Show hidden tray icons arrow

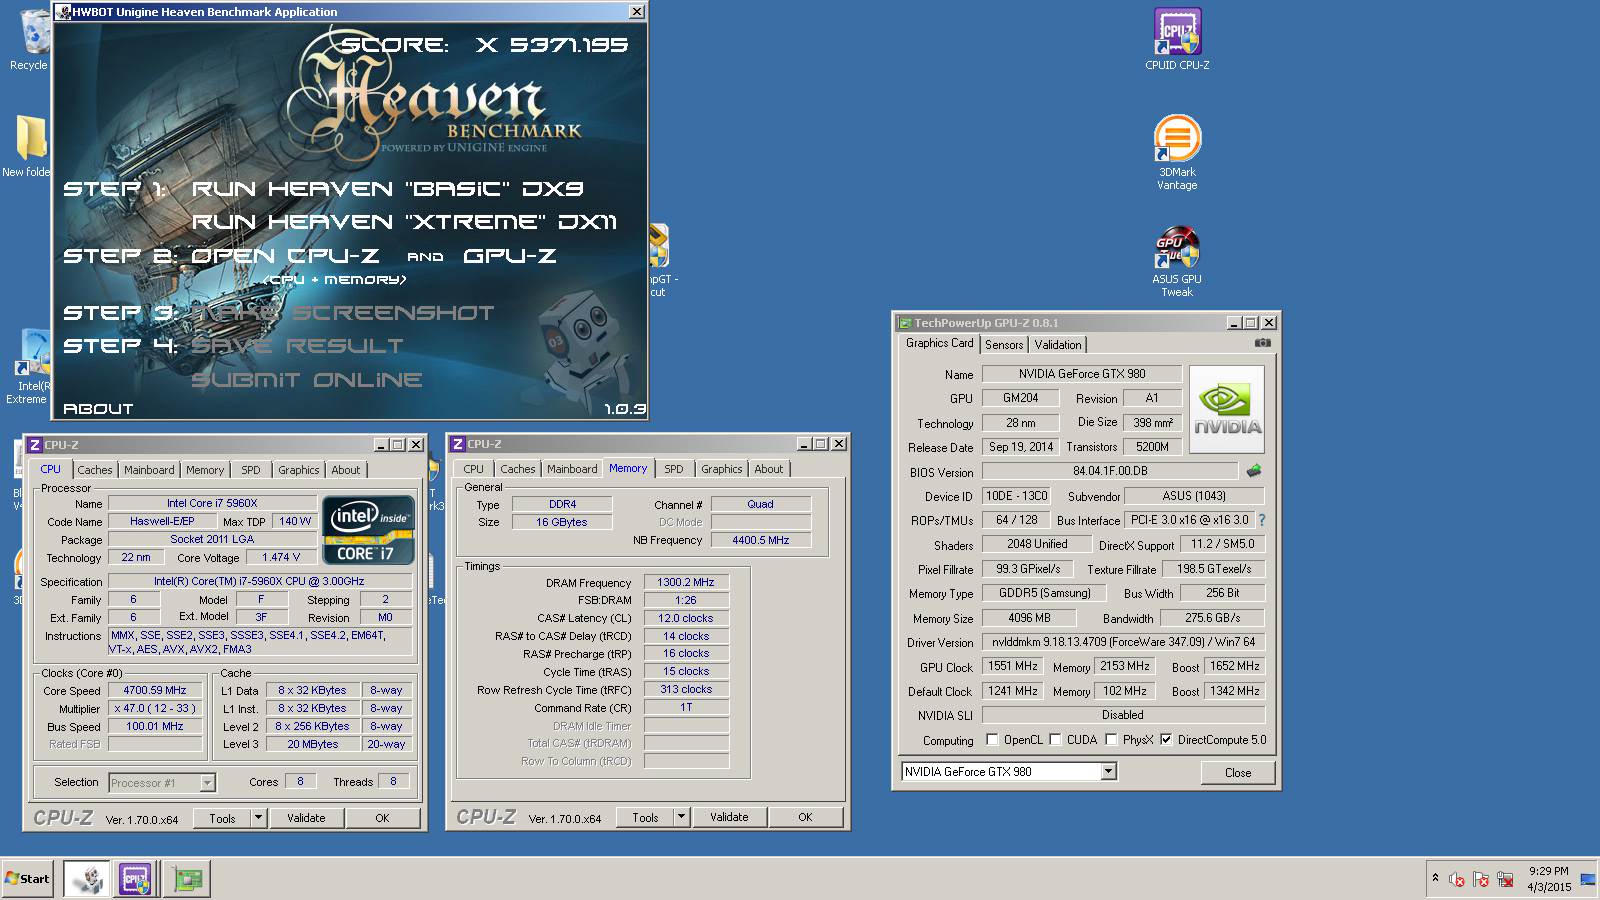click(1435, 878)
